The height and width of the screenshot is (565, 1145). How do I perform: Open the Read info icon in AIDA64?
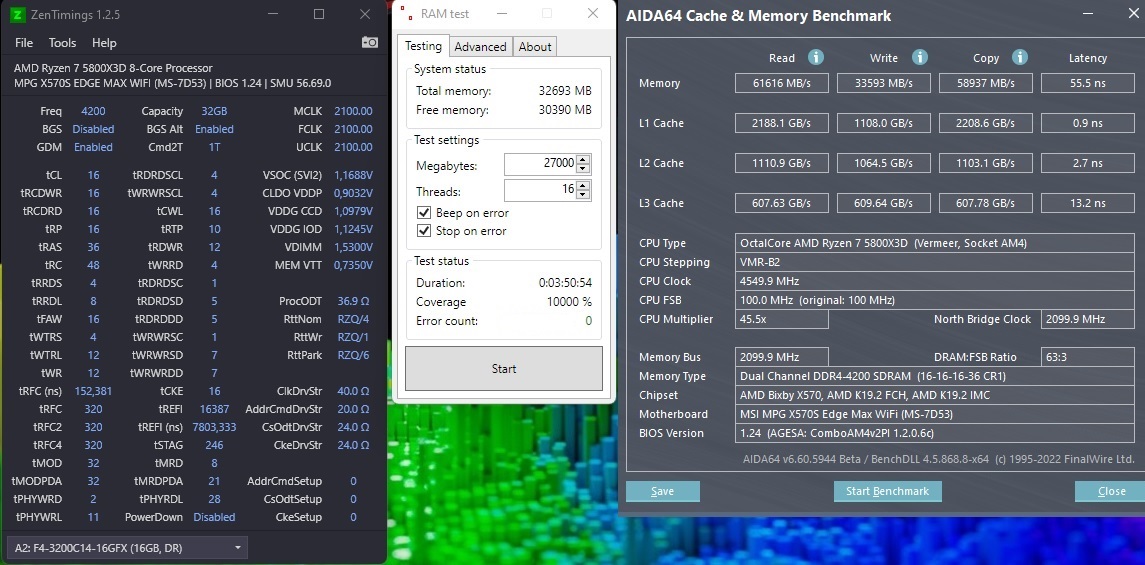tap(816, 57)
